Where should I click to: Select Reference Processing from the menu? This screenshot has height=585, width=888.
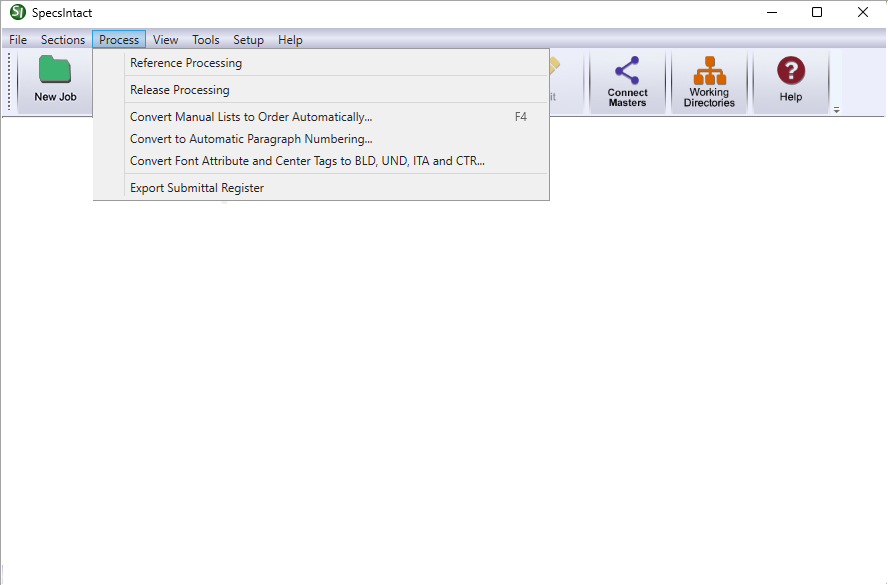pos(186,63)
